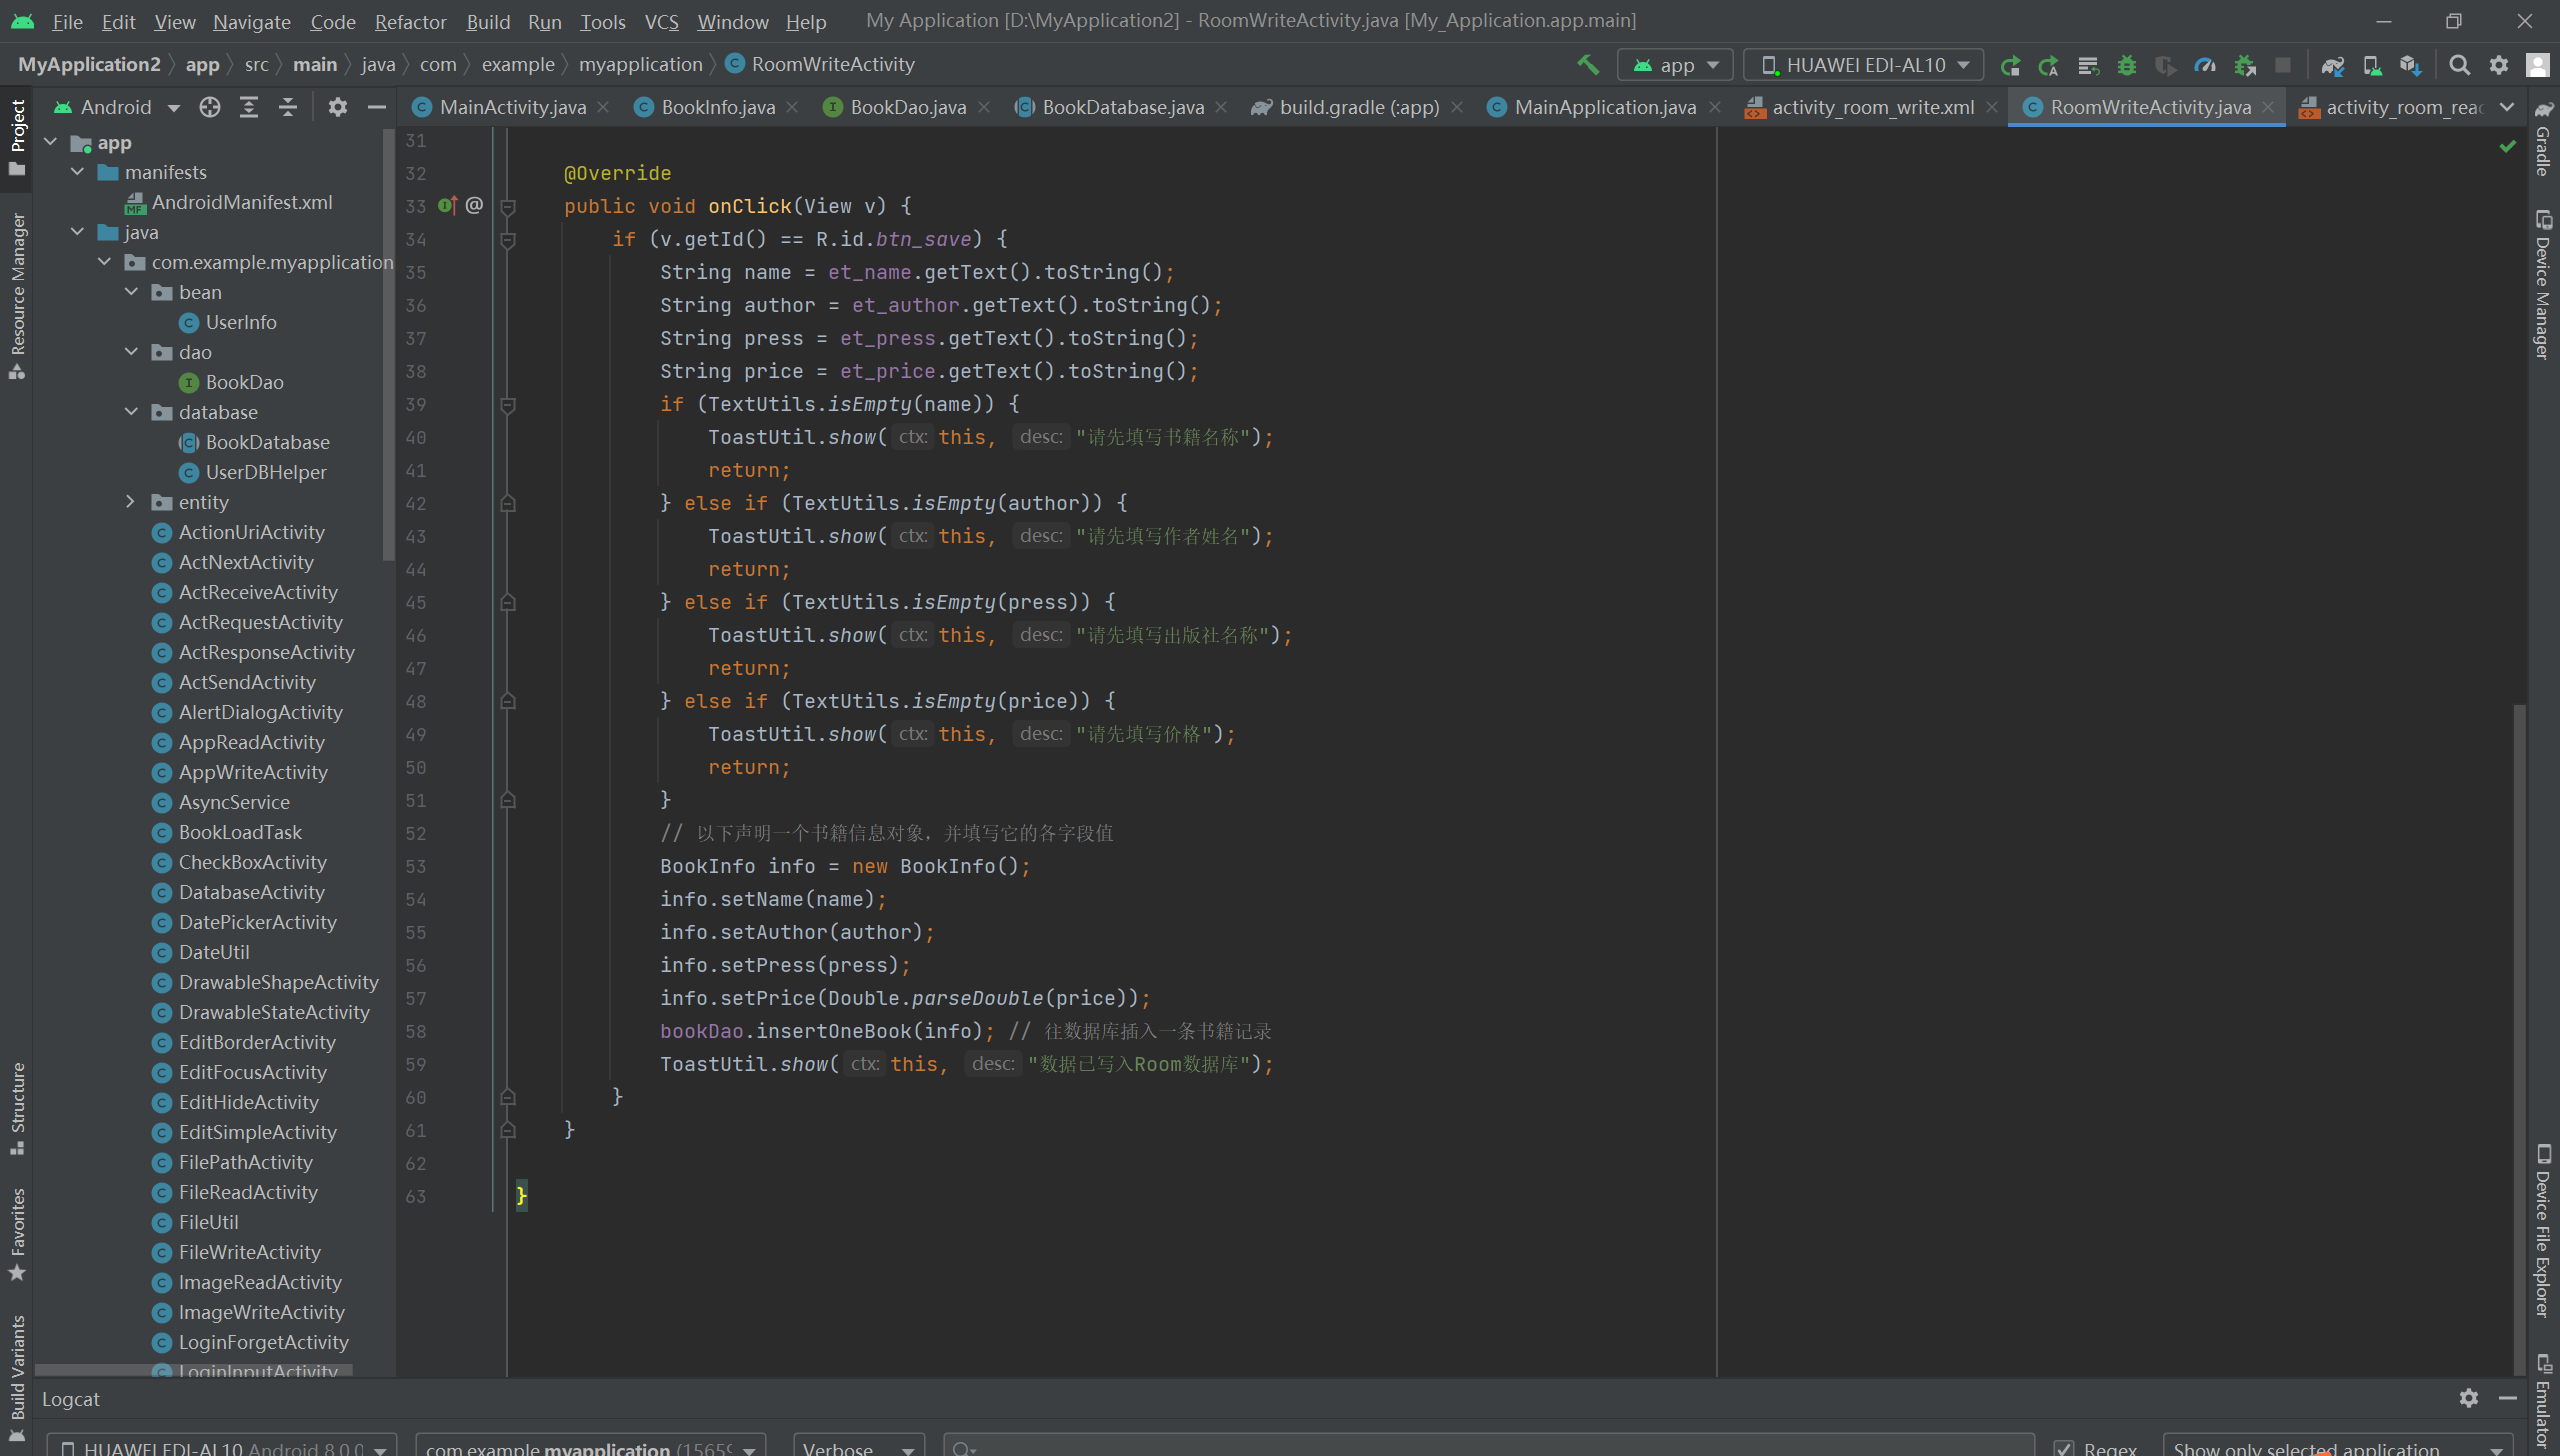Click the Make Project hammer icon

[1587, 65]
